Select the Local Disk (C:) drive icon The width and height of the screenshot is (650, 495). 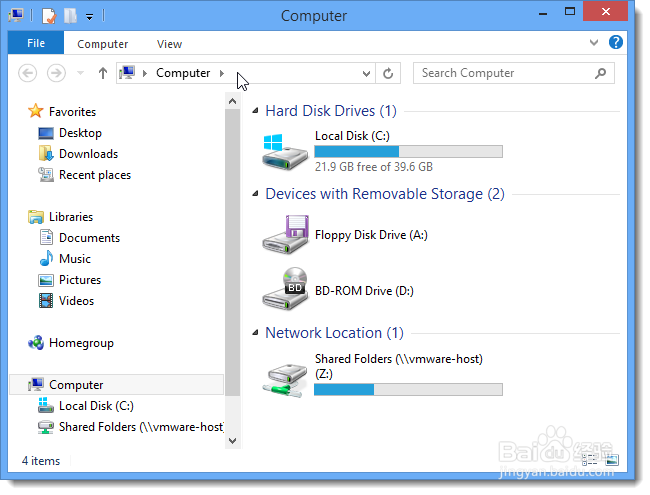(285, 152)
